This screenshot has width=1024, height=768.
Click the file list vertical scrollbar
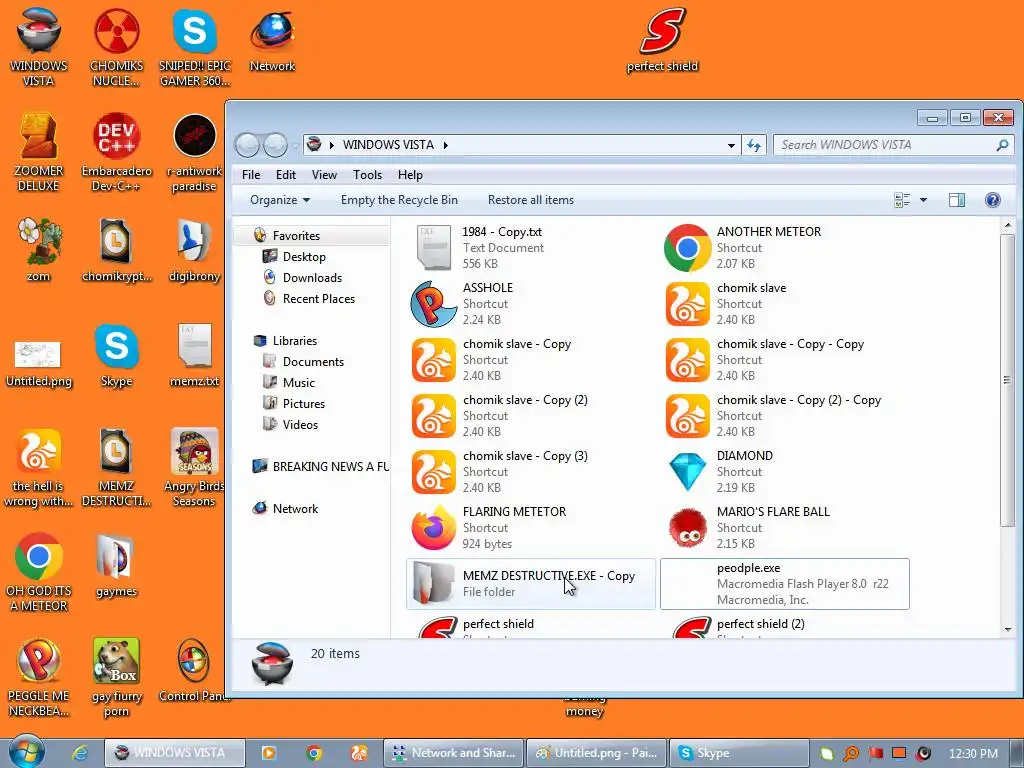point(1007,380)
